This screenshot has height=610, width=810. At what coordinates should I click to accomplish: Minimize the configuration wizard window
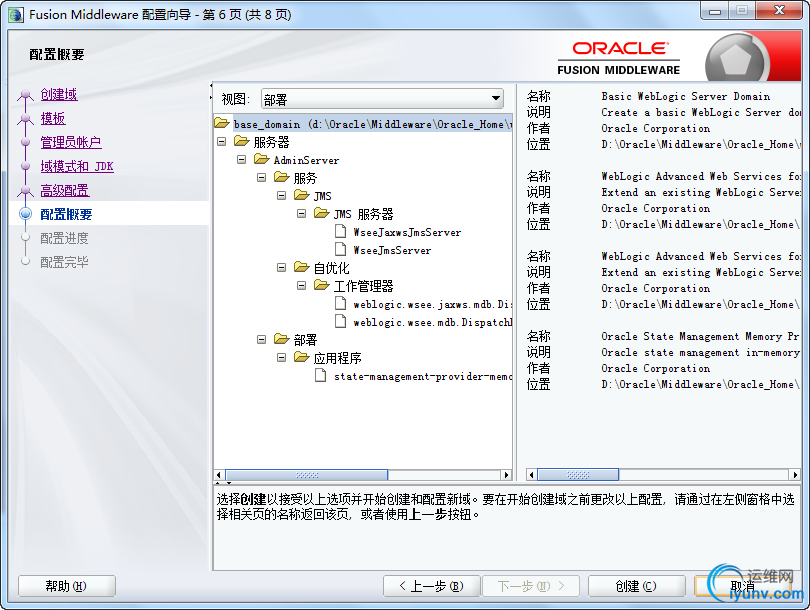click(715, 11)
